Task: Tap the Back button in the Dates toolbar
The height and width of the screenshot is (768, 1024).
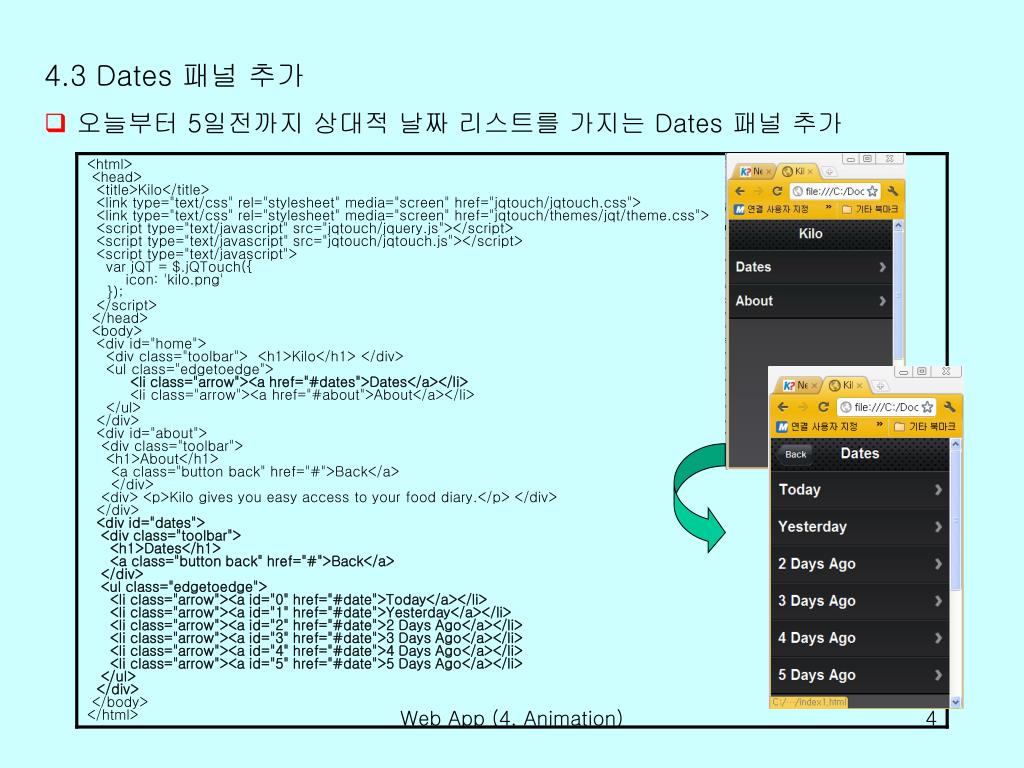Action: (795, 455)
